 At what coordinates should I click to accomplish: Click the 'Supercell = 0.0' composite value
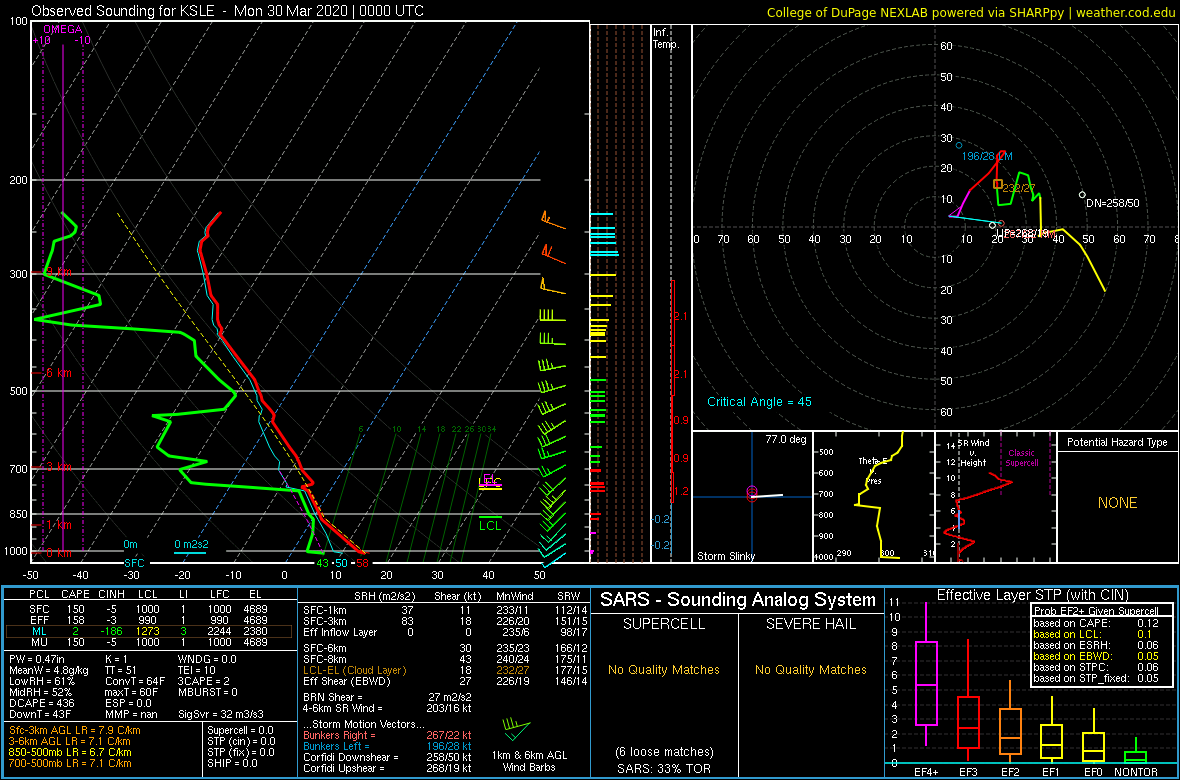[x=242, y=730]
